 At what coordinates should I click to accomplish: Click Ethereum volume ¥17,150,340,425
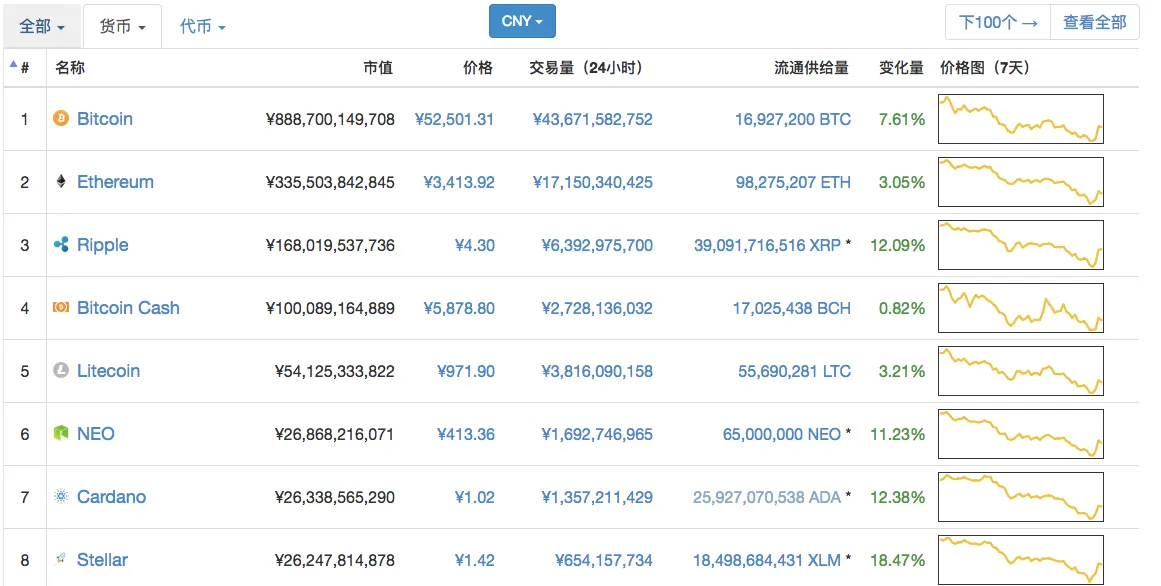[x=592, y=182]
